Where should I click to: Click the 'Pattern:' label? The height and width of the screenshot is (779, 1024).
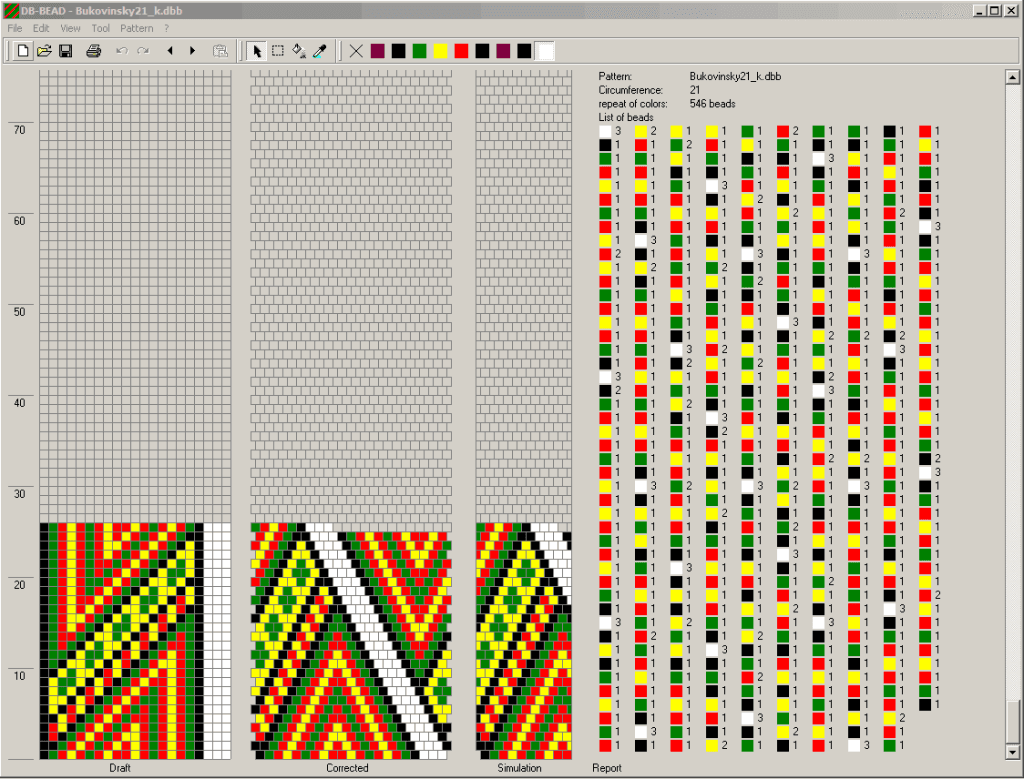point(615,76)
